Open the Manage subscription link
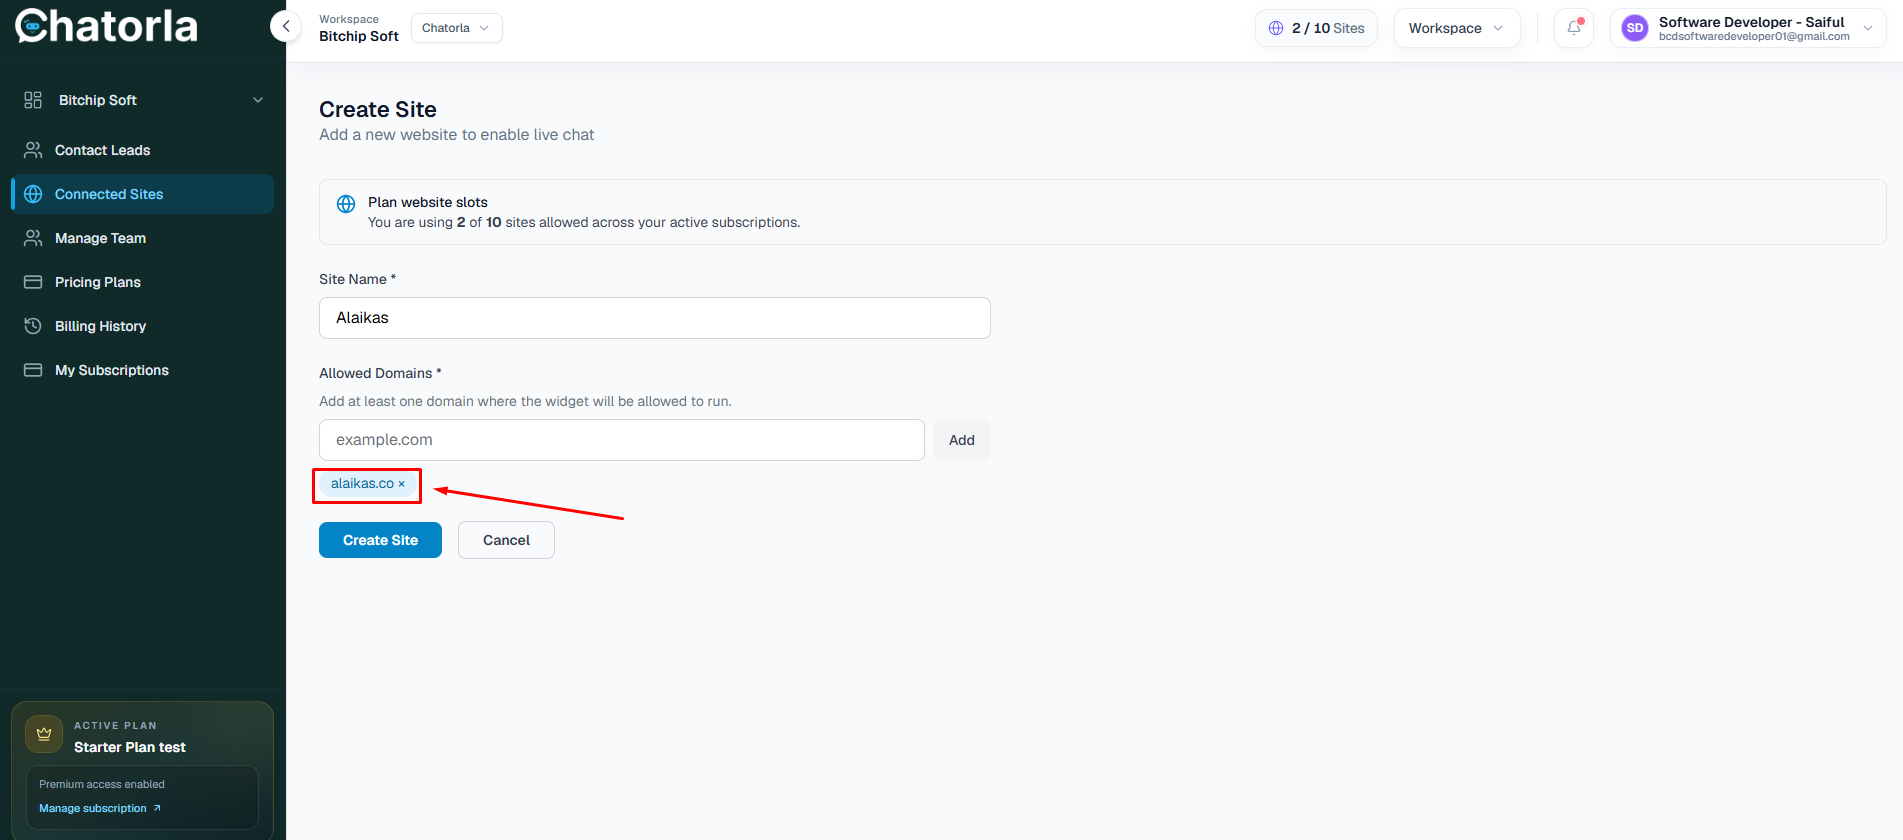 [x=100, y=808]
